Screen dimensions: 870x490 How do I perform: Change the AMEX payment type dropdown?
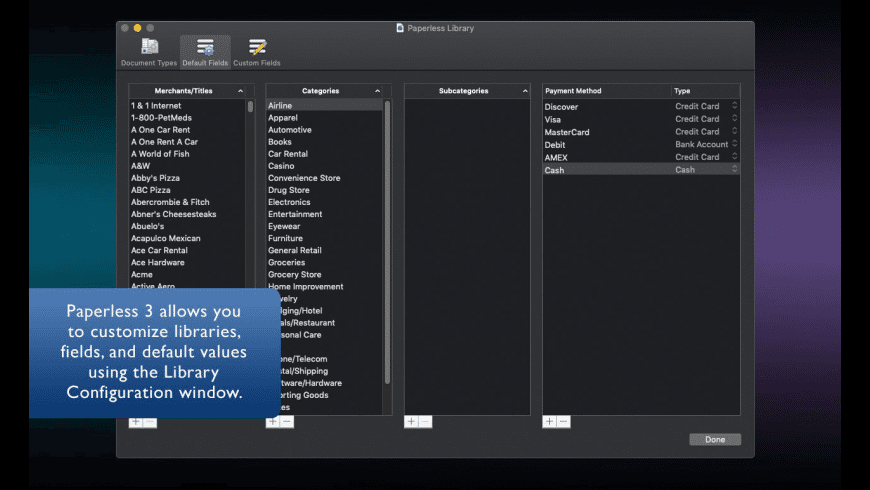click(x=706, y=157)
